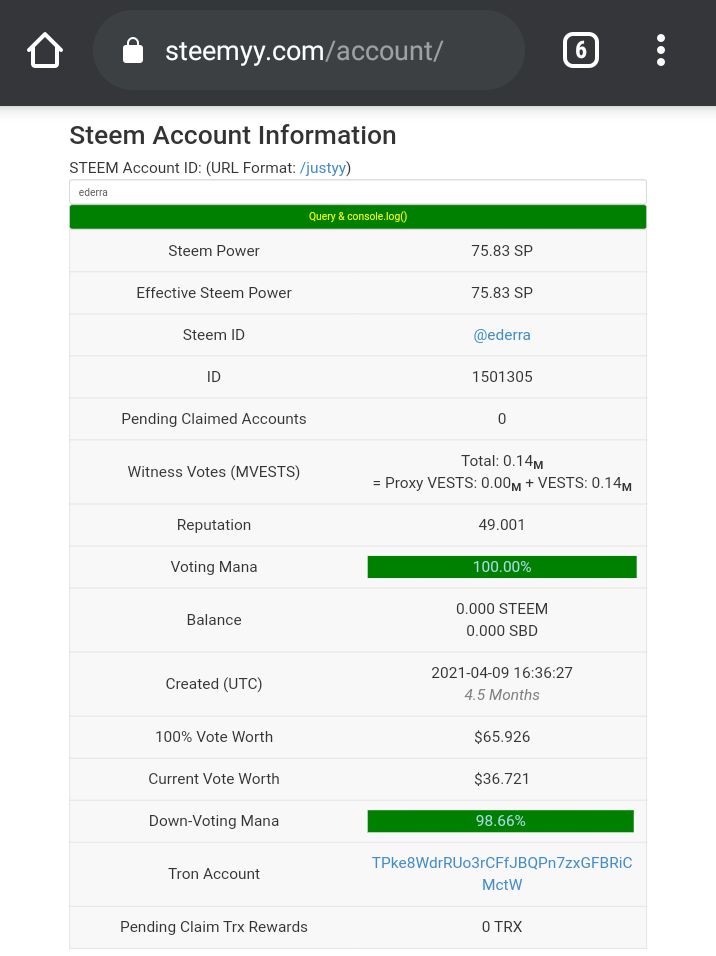Open the @ederra profile link
716x956 pixels.
502,335
